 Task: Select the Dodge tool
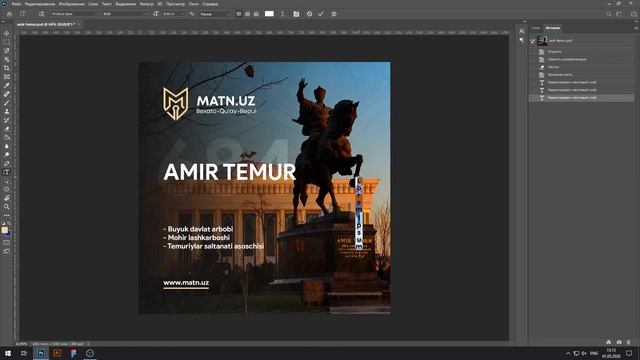pos(7,155)
